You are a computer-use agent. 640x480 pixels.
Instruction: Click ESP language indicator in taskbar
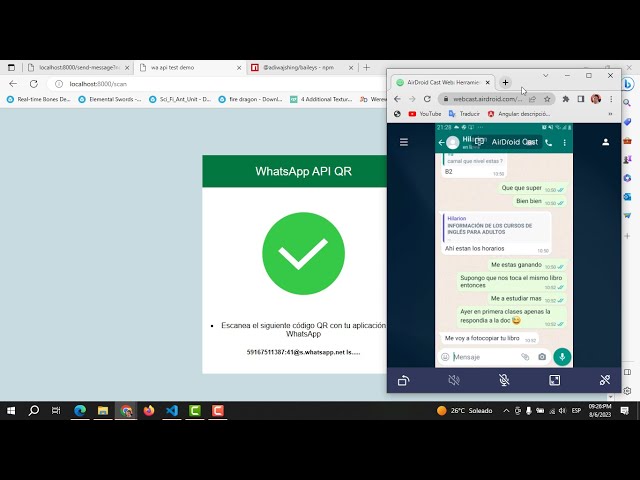(x=576, y=411)
